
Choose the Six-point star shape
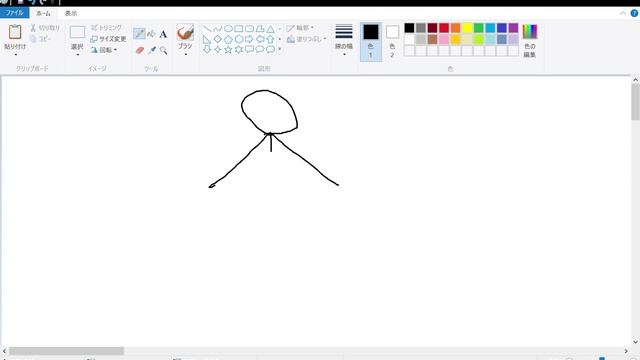239,49
